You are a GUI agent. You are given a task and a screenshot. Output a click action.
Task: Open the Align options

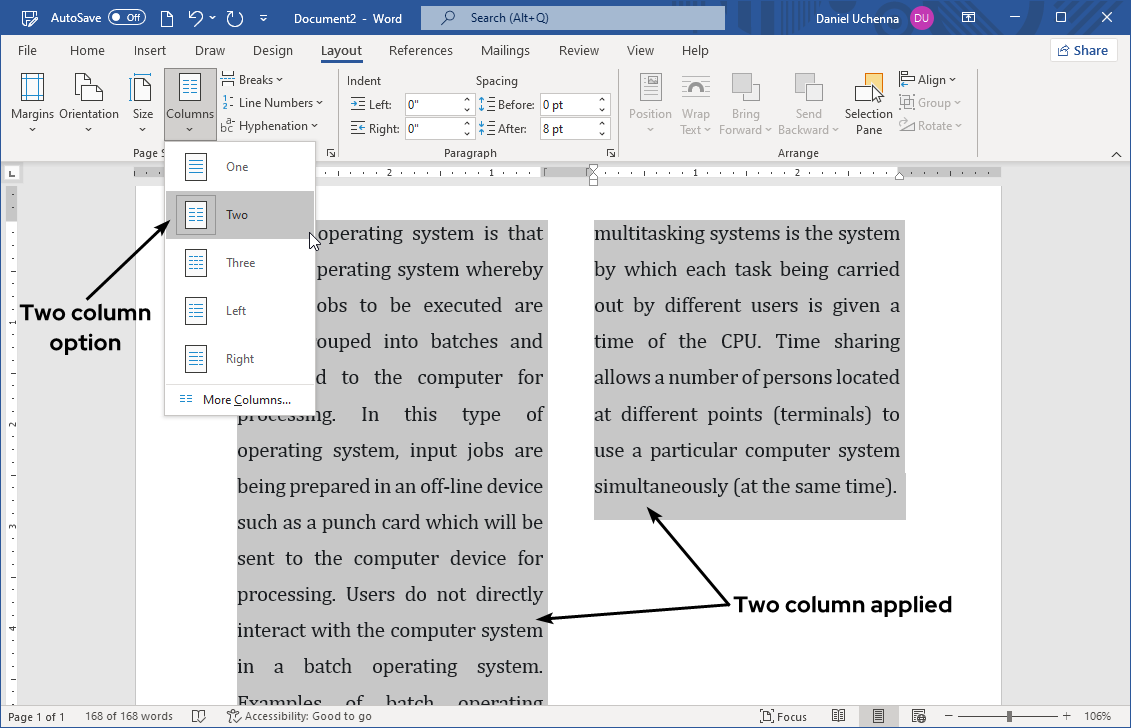coord(928,79)
